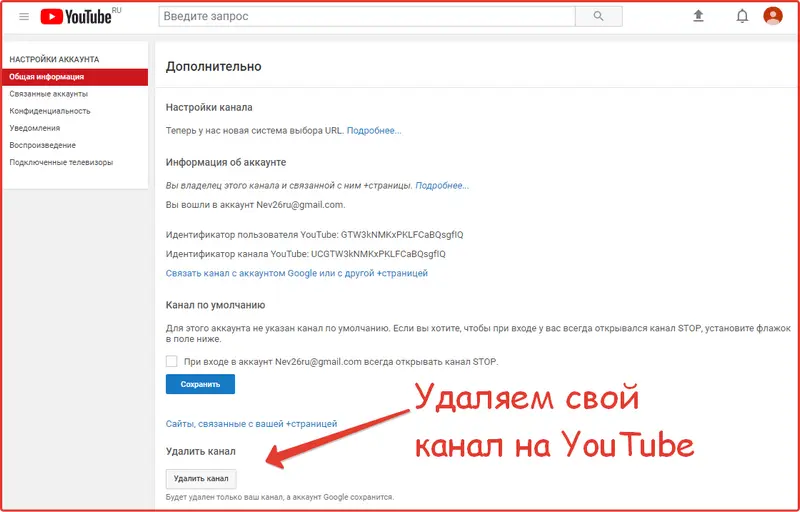This screenshot has width=800, height=512.
Task: Open 'Связанные аккаунты' settings section
Action: (x=48, y=94)
